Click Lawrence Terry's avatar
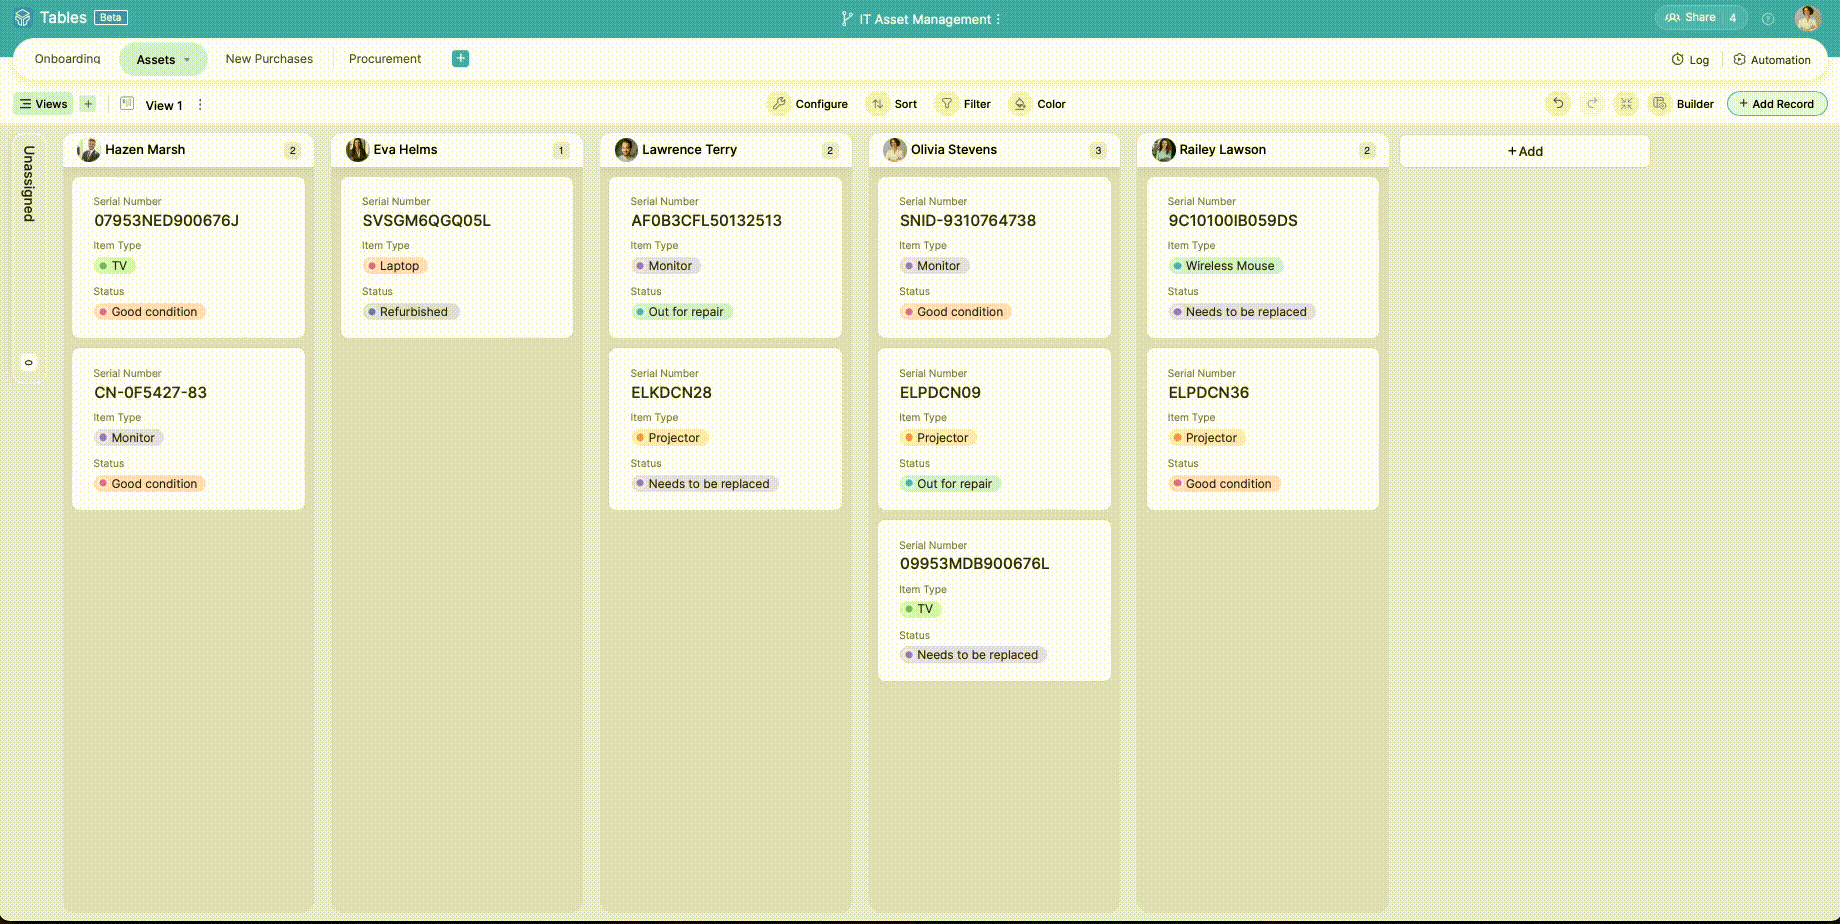This screenshot has height=924, width=1840. [626, 150]
